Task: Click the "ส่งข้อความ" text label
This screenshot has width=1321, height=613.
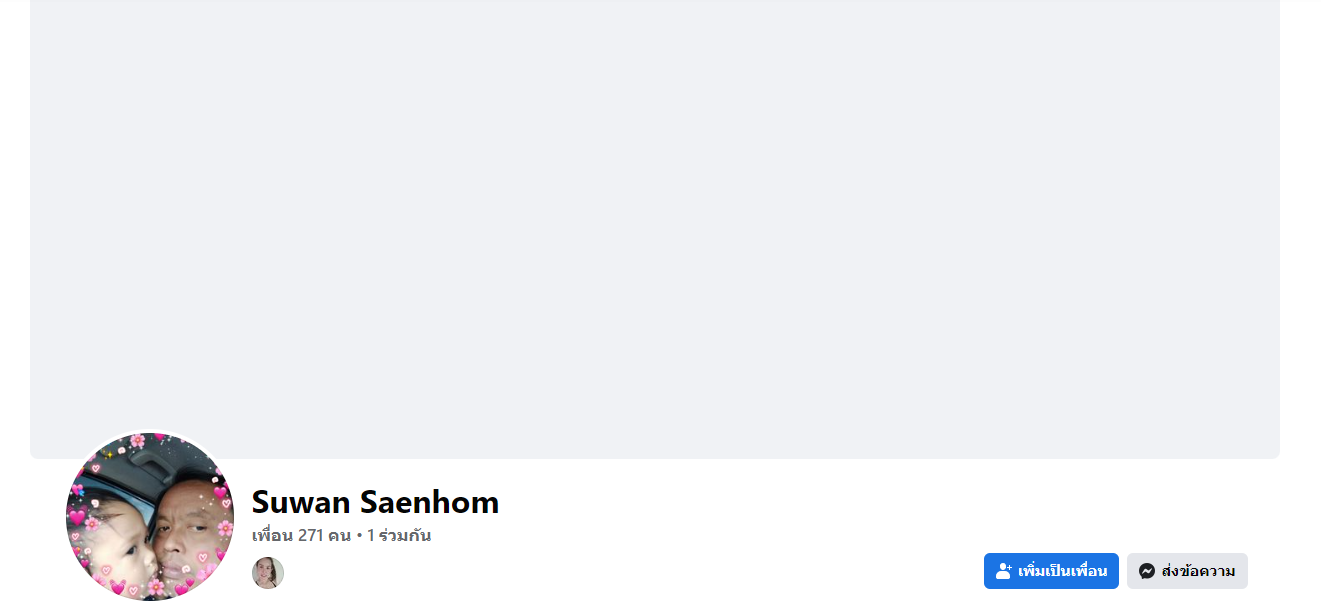Action: point(1198,571)
